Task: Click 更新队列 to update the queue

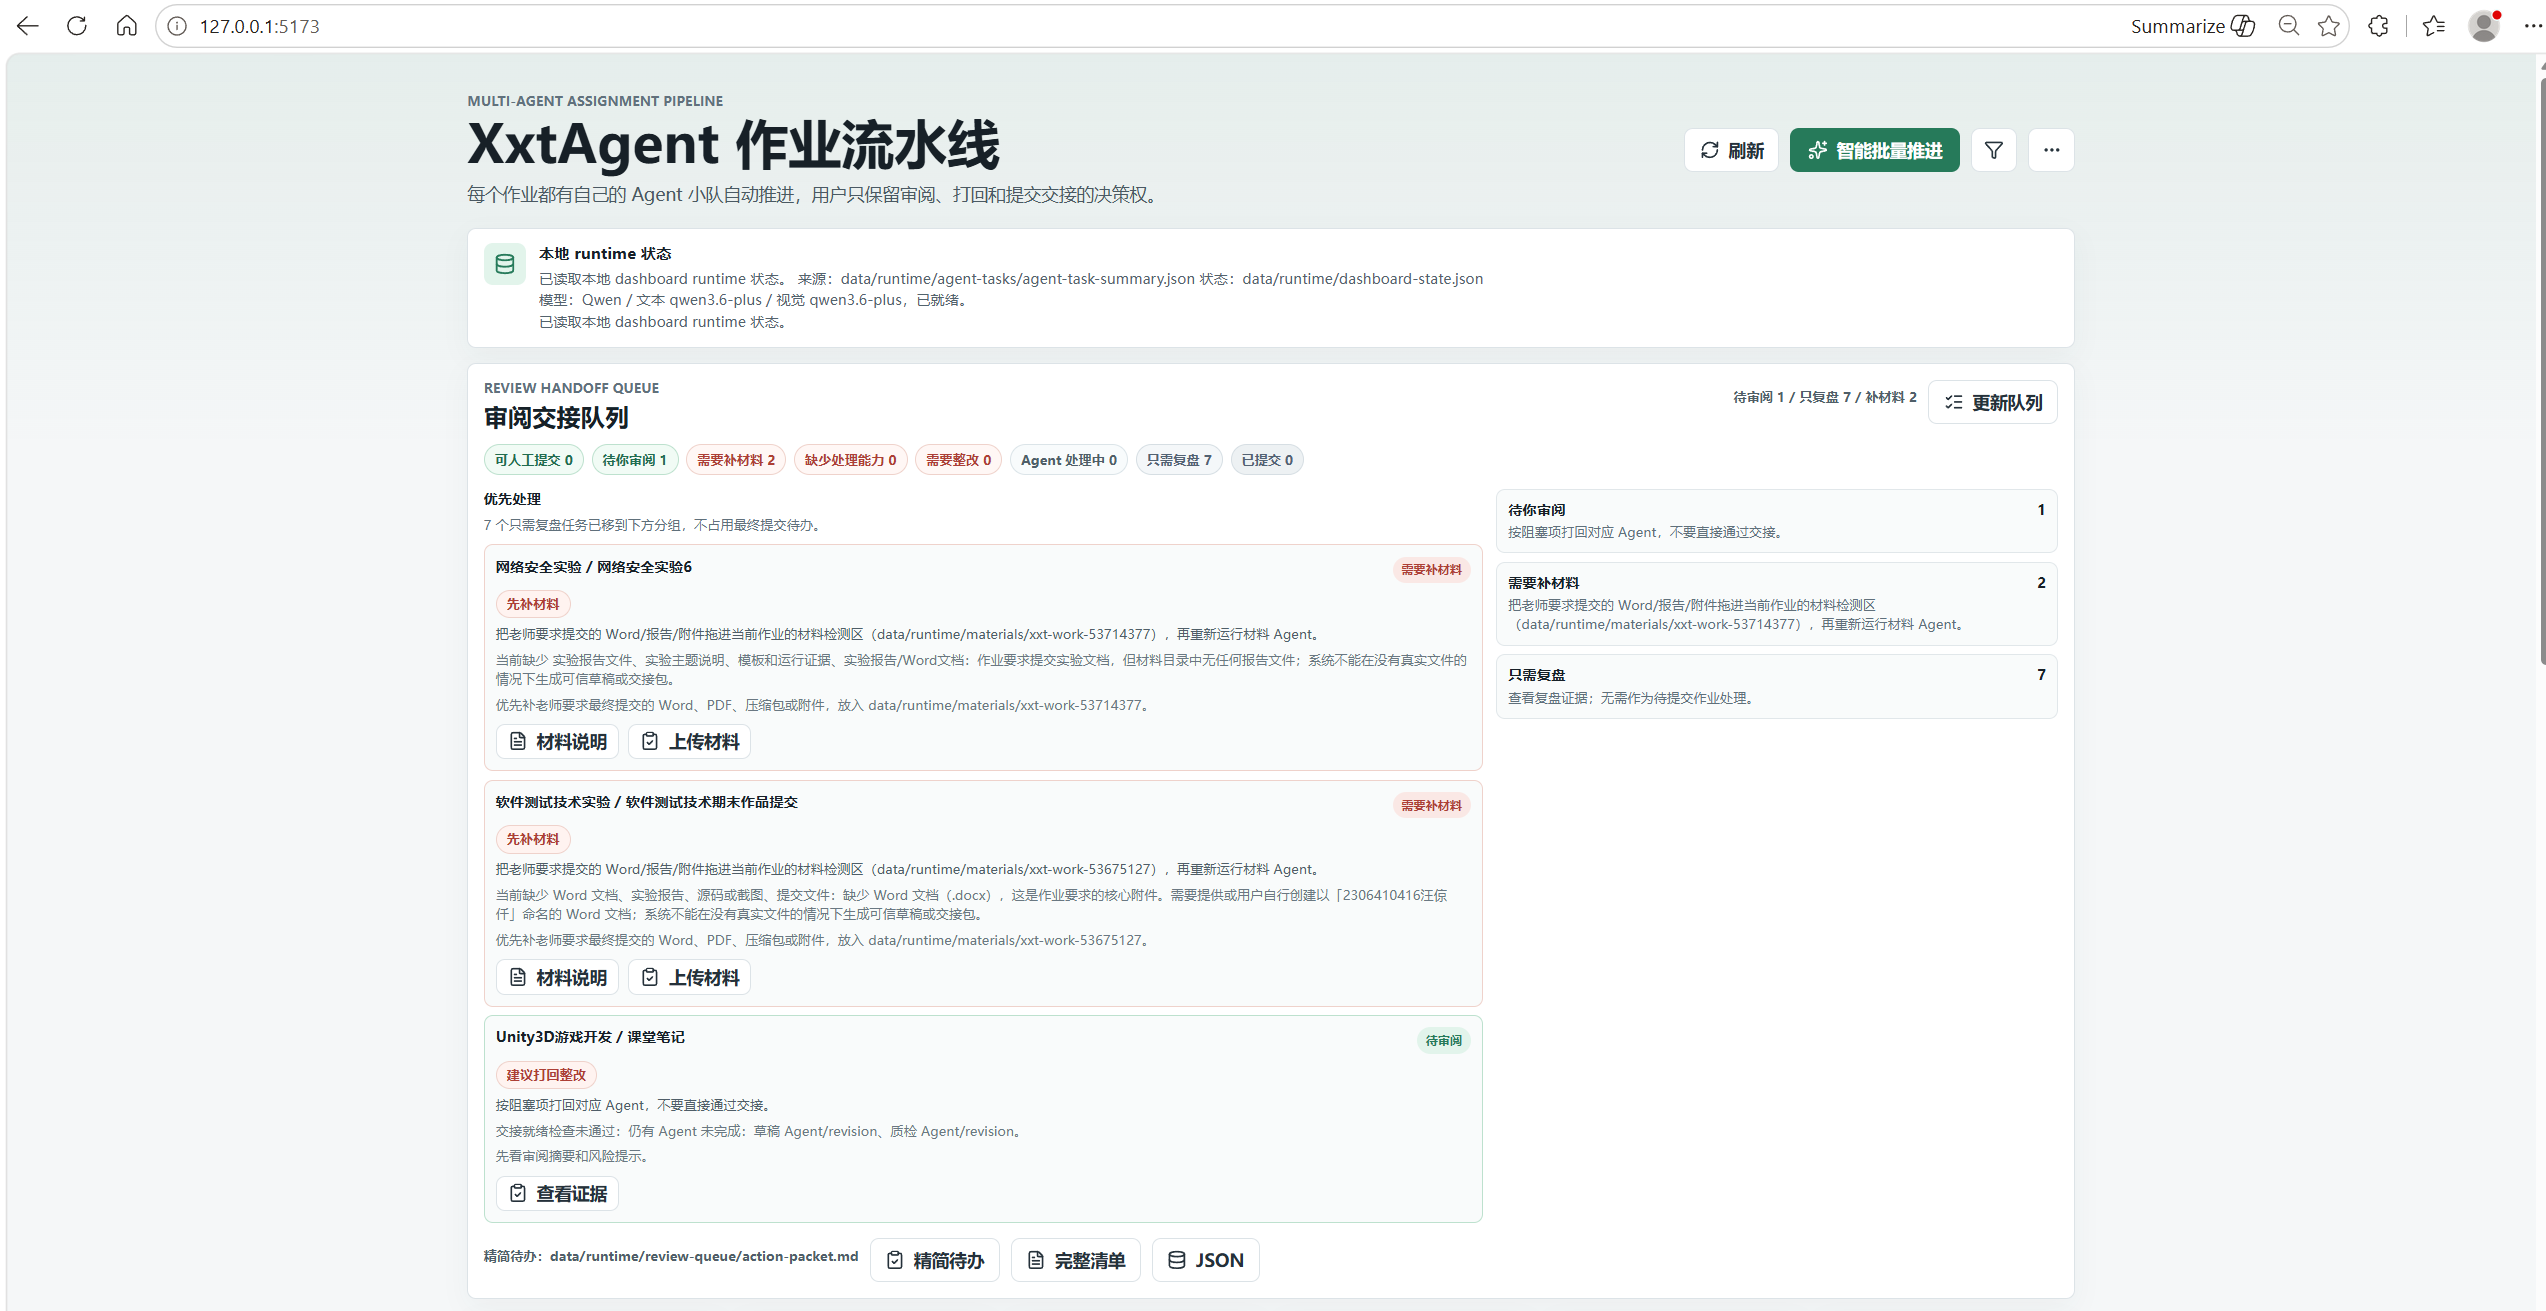Action: 1993,402
